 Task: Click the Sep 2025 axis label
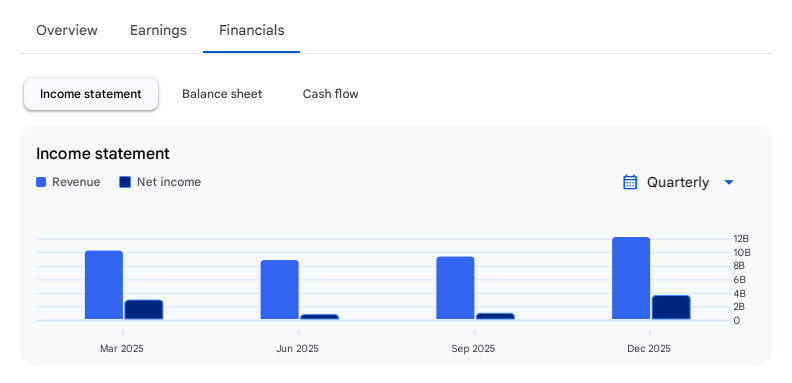(473, 349)
